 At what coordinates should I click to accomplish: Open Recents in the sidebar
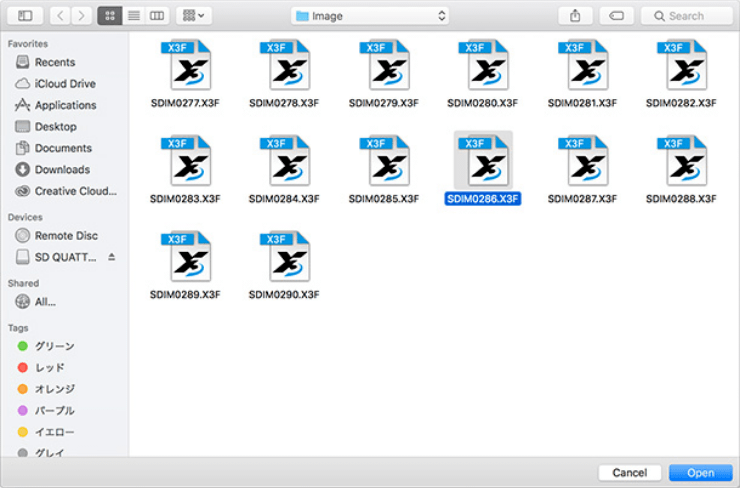(55, 62)
